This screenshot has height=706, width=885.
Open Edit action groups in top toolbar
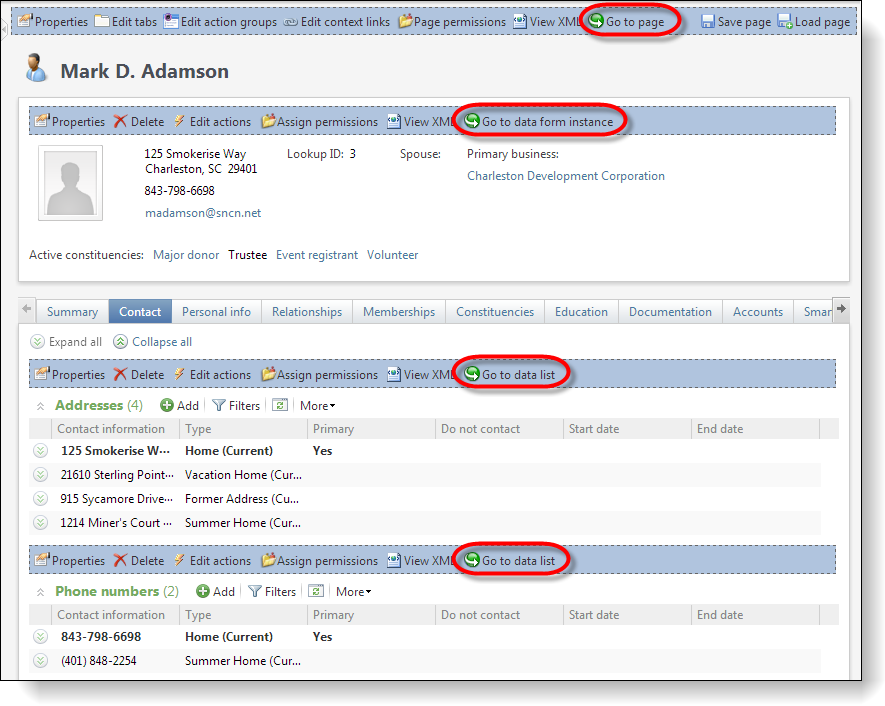tap(220, 21)
